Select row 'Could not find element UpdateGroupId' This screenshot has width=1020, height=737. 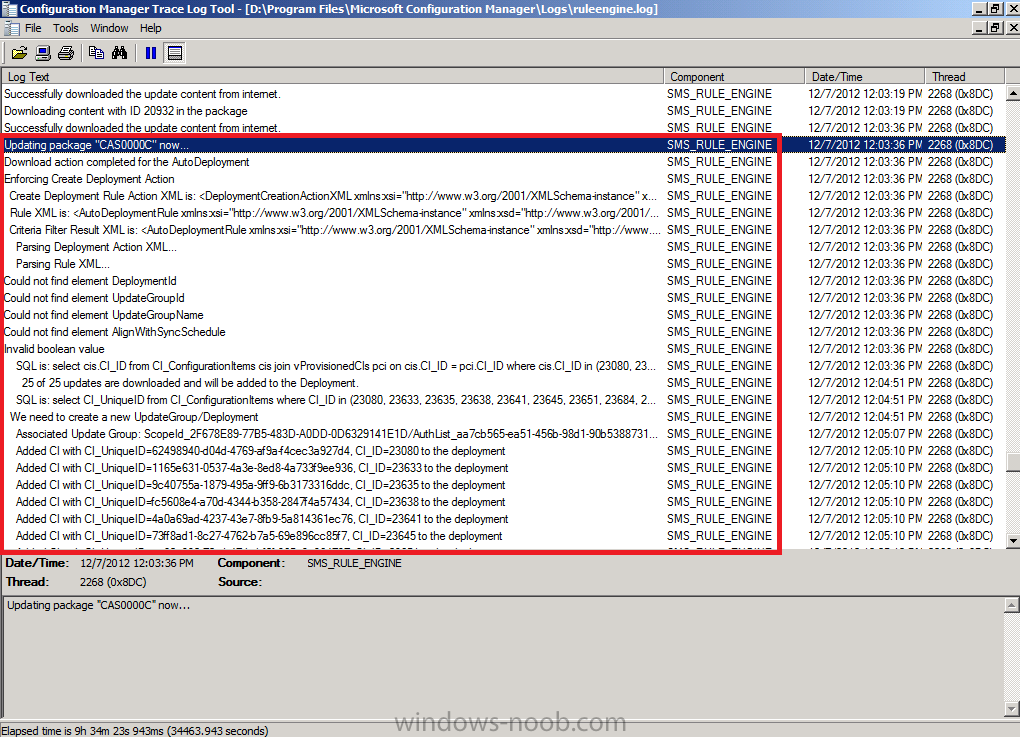tap(503, 298)
